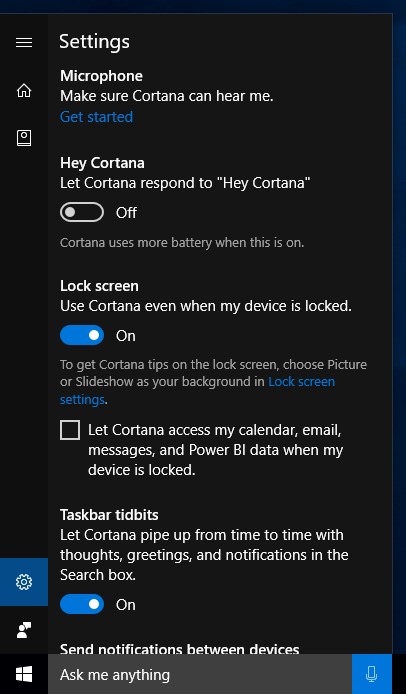Viewport: 406px width, 694px height.
Task: Click the Get started link
Action: (x=97, y=117)
